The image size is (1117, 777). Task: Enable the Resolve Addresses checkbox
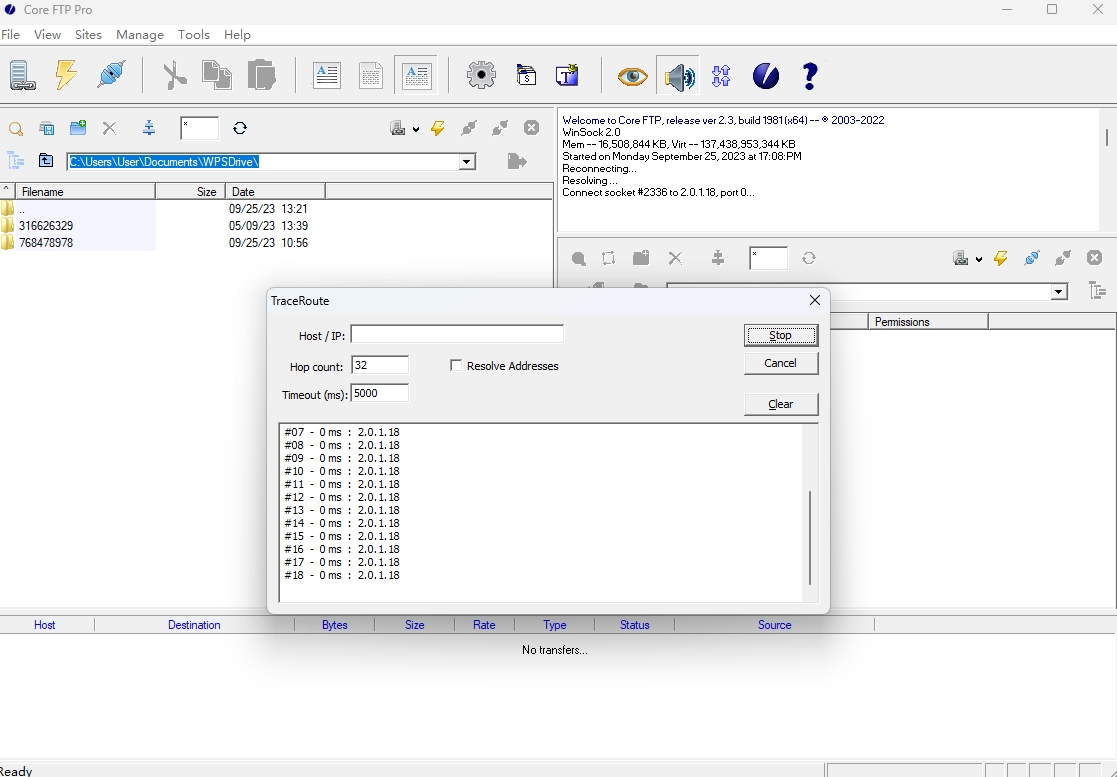click(456, 365)
